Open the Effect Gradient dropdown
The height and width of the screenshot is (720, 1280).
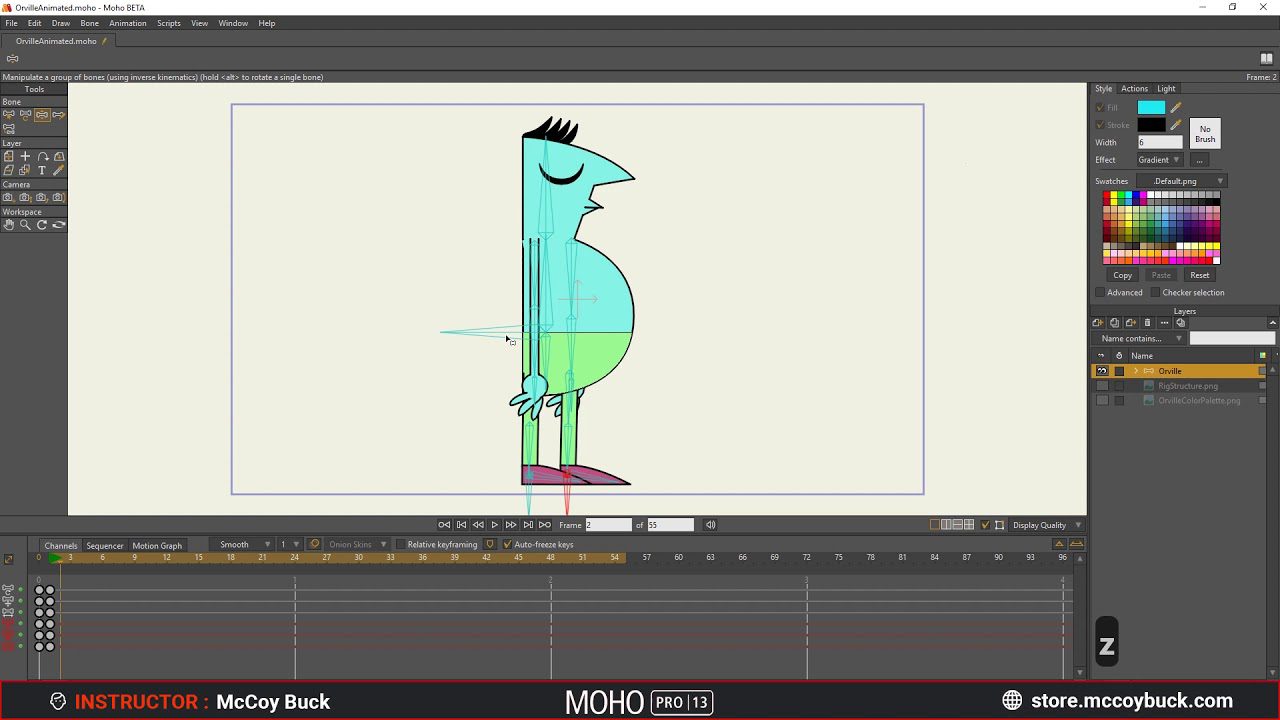(x=1159, y=160)
